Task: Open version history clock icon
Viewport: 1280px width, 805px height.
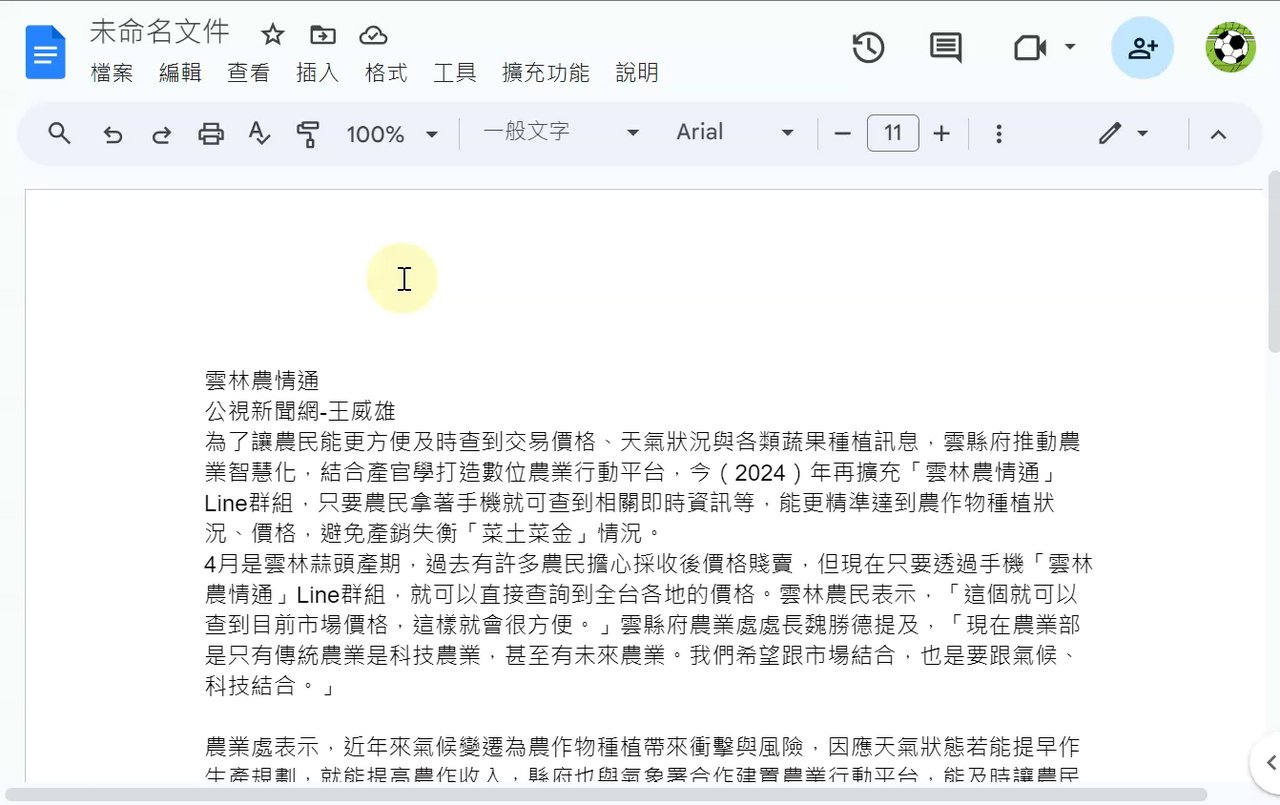Action: pyautogui.click(x=868, y=47)
